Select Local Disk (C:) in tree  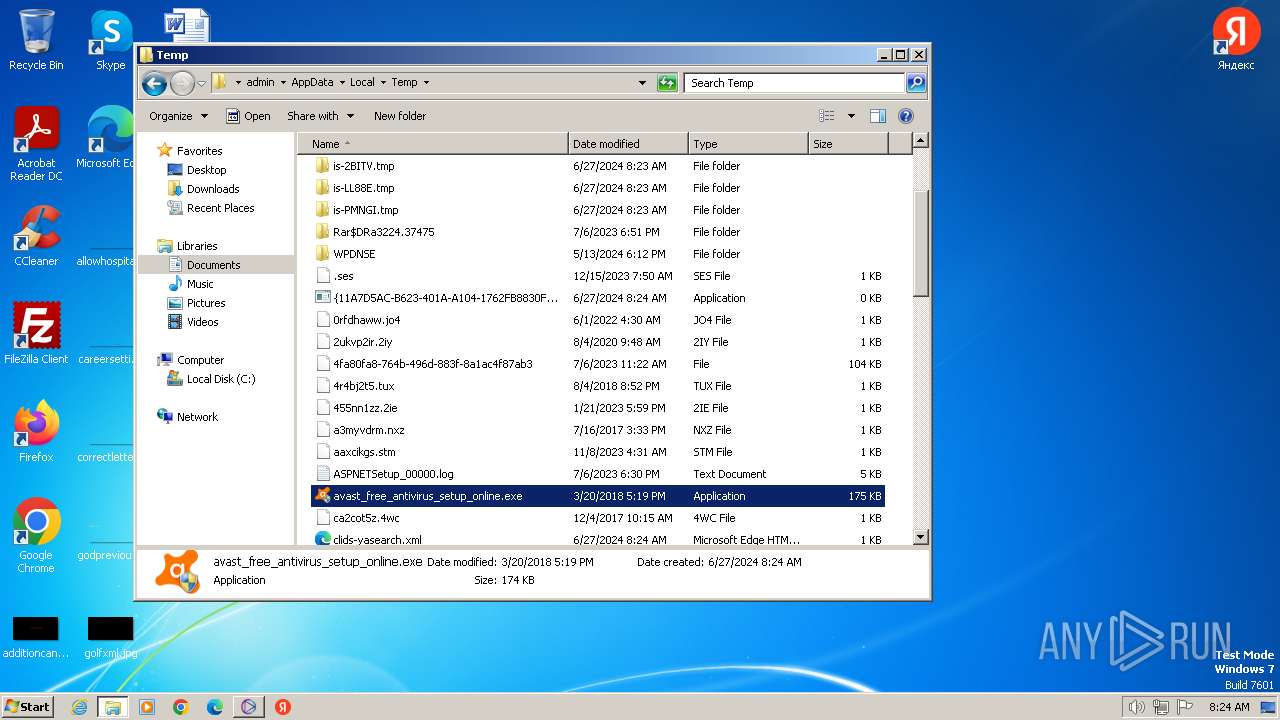(220, 379)
